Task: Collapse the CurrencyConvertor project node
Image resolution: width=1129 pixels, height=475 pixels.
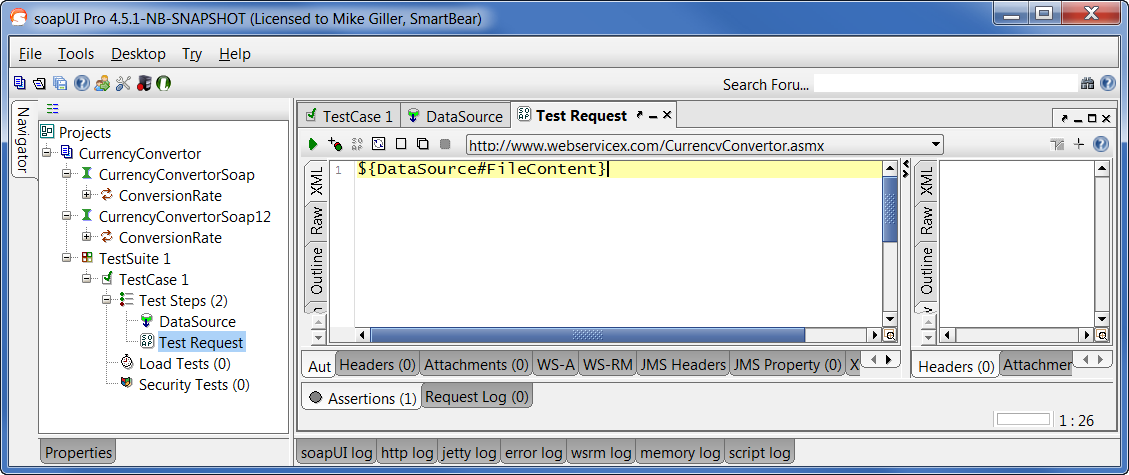Action: tap(47, 153)
